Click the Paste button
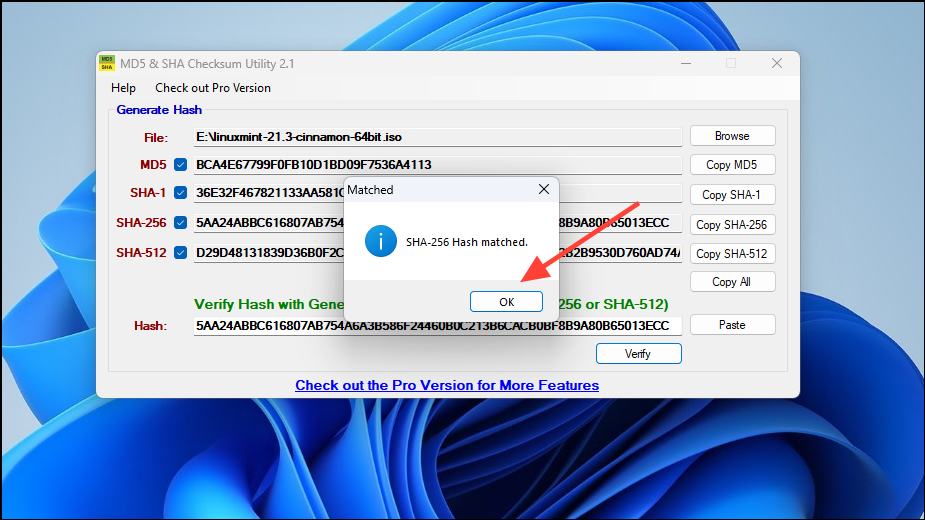The image size is (925, 520). point(733,325)
